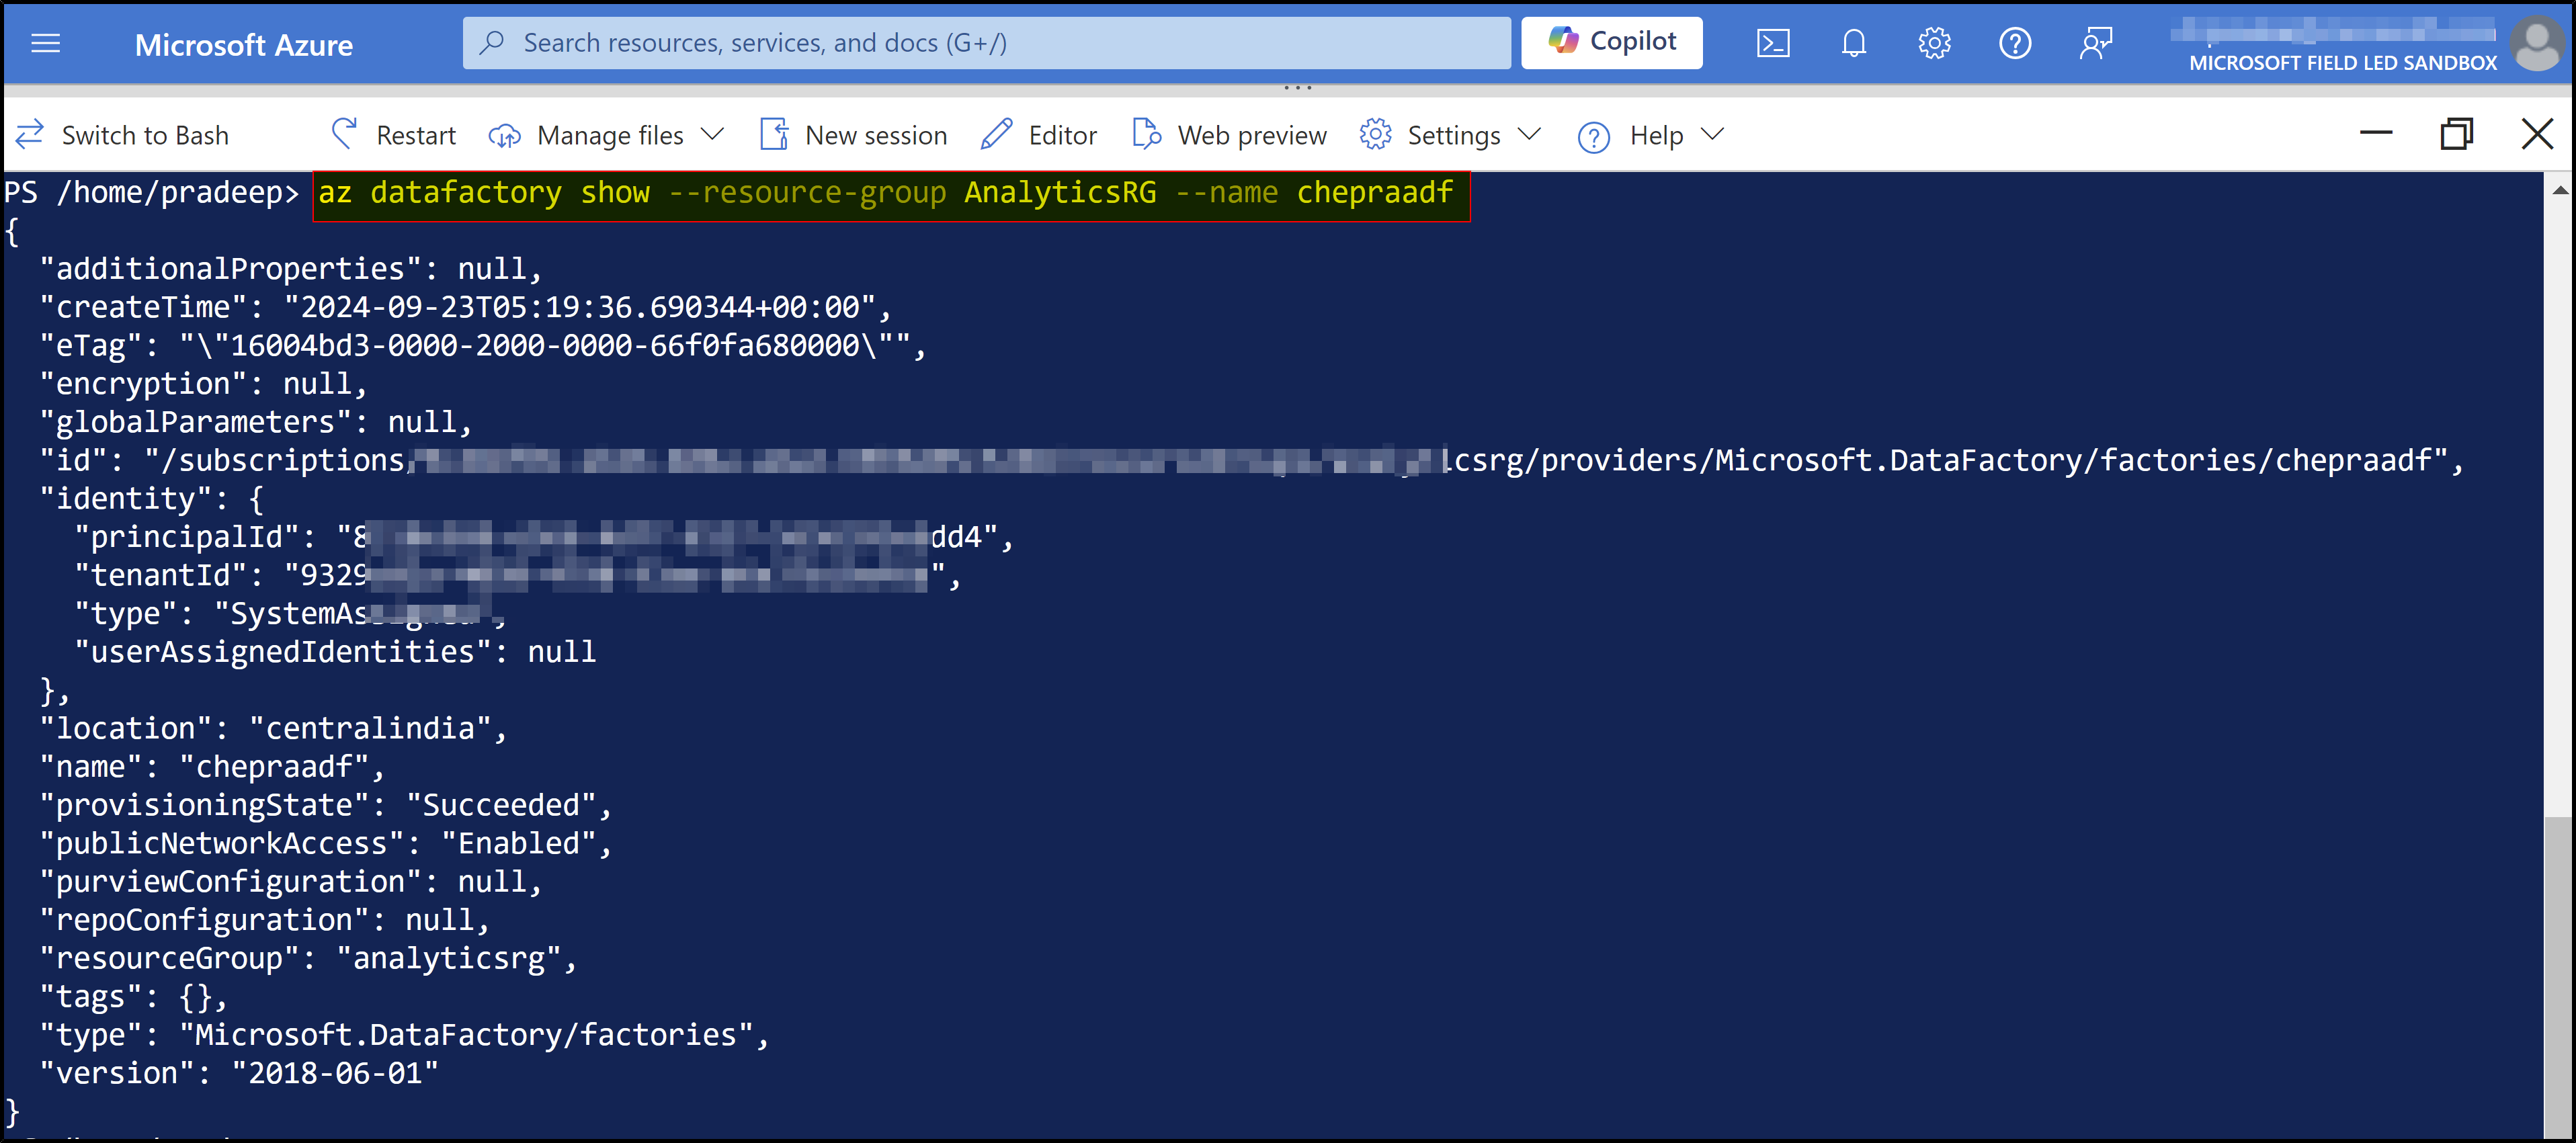The image size is (2576, 1143).
Task: Click the search magnifier icon
Action: click(492, 43)
